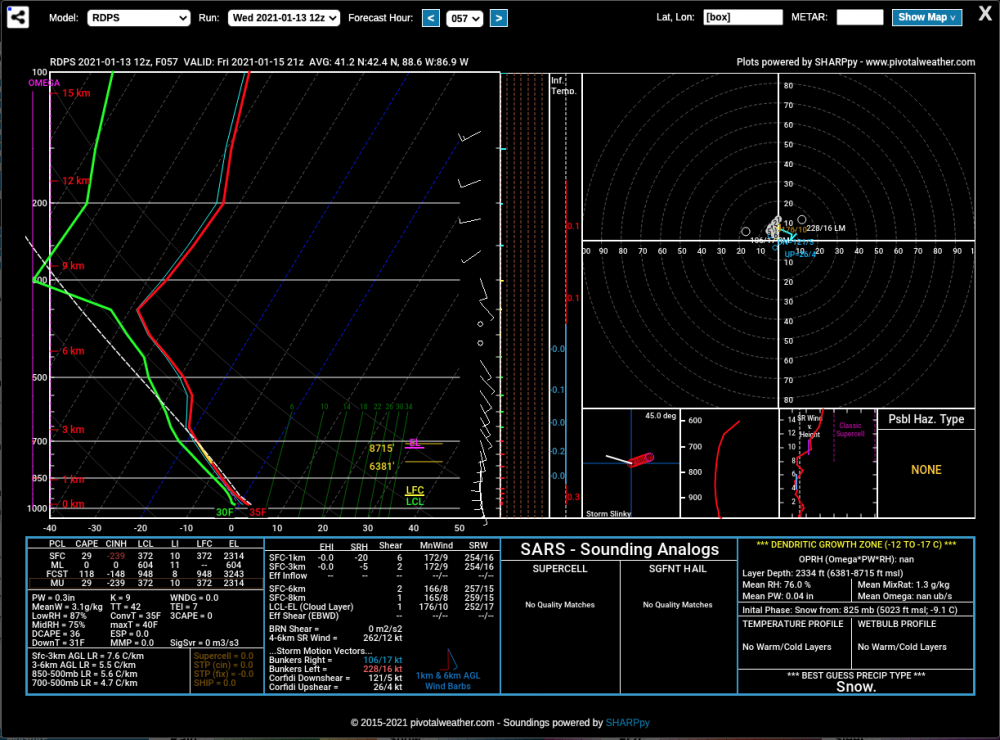Viewport: 1000px width, 740px height.
Task: Click the SR Wind vs Height inset
Action: coord(828,463)
